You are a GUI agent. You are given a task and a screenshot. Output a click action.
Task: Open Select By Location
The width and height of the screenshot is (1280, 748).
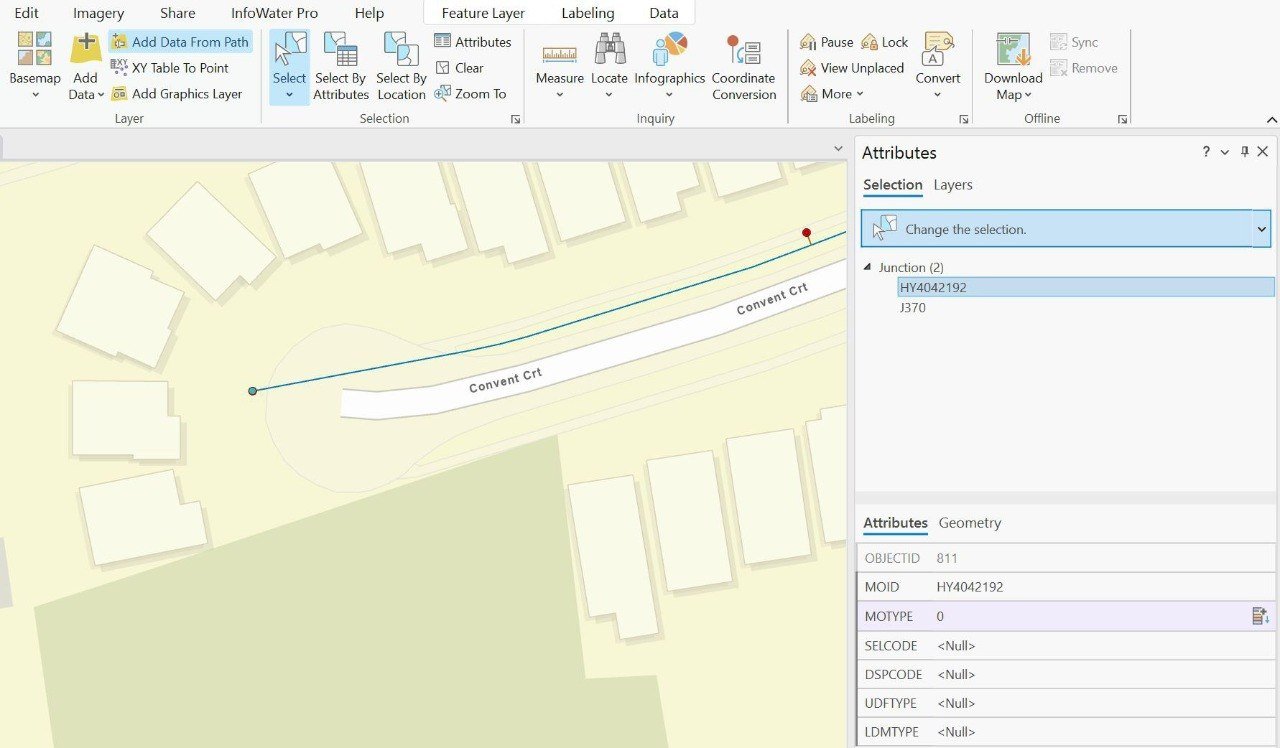coord(401,66)
